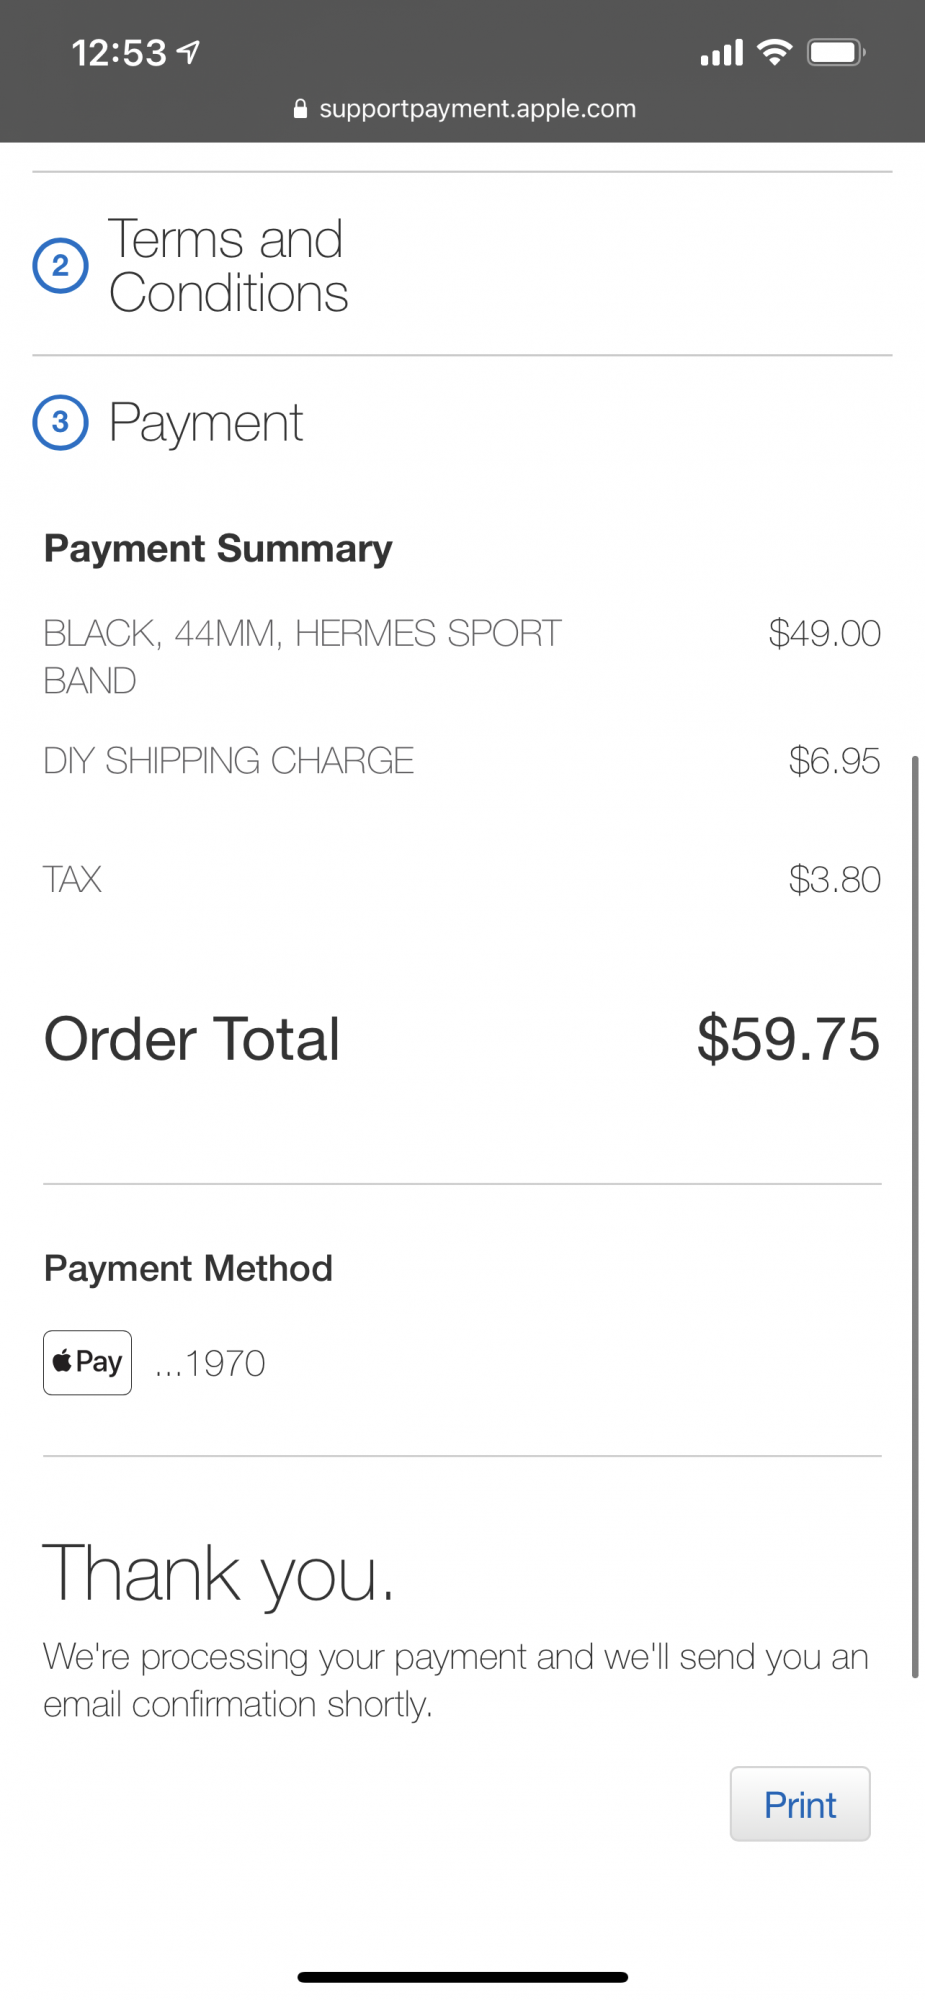Tap the Hermes Sport Band line item

[x=302, y=656]
